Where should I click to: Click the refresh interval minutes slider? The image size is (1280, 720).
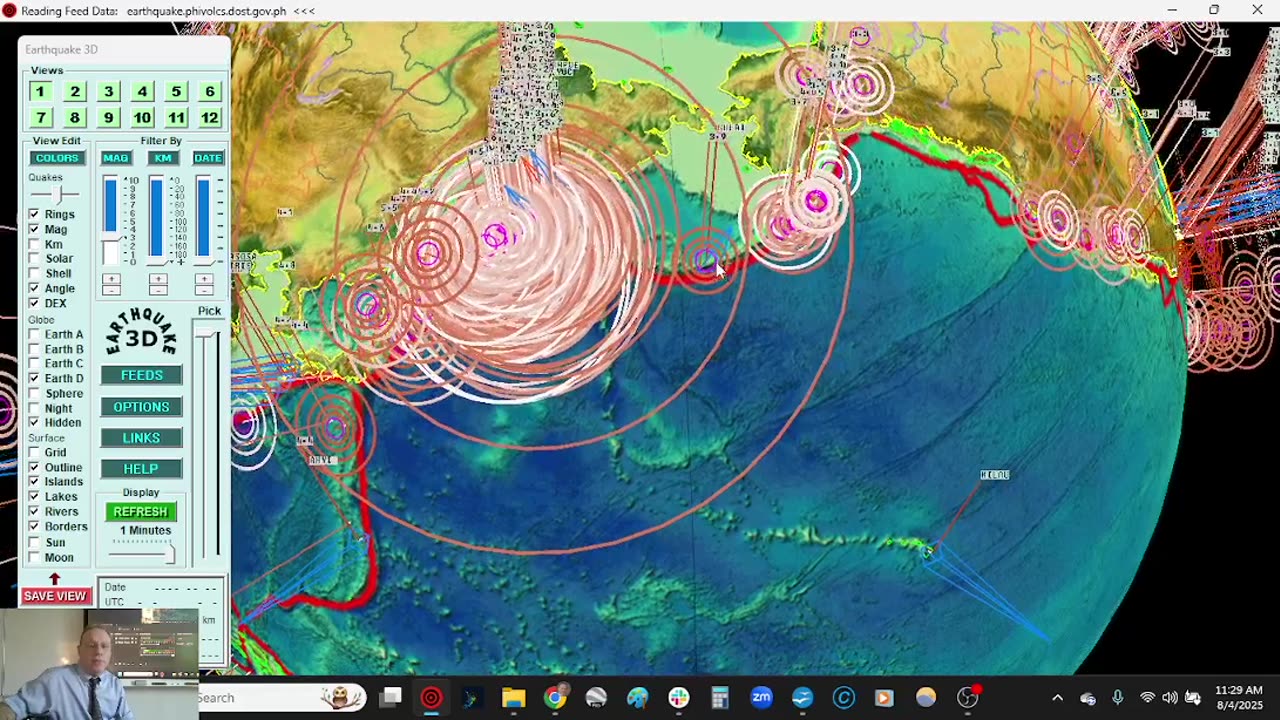[x=142, y=552]
